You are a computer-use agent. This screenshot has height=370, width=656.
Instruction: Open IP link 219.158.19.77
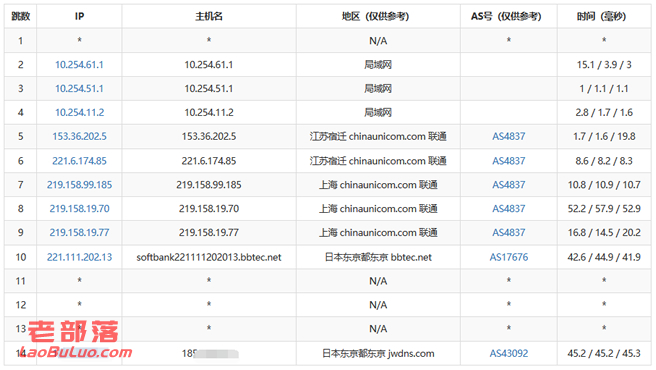pyautogui.click(x=79, y=233)
